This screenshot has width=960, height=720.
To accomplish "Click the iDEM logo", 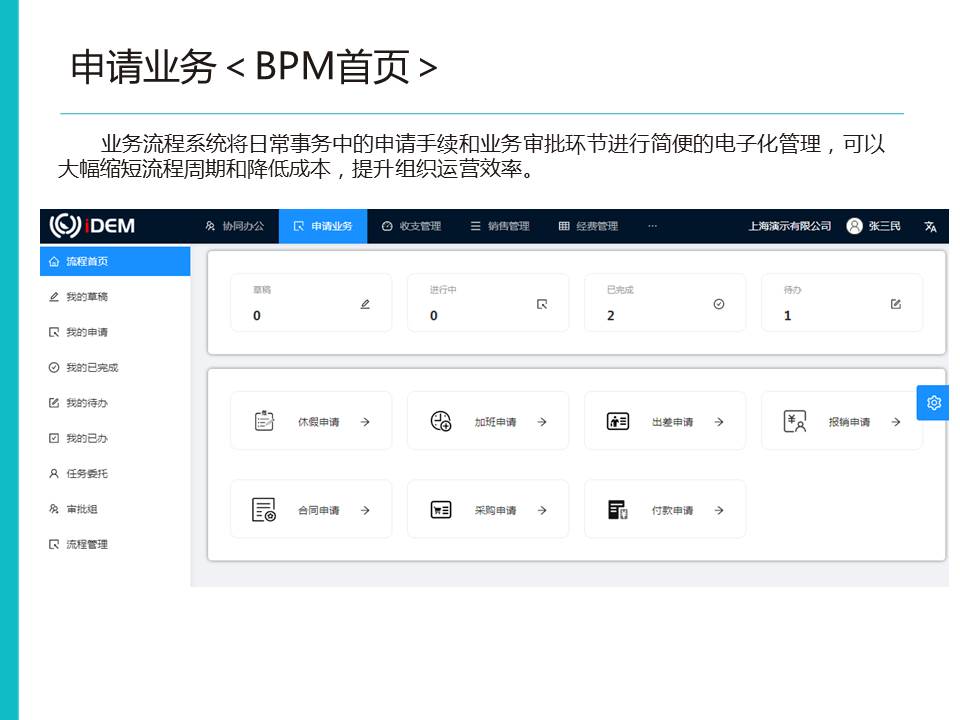I will tap(92, 226).
